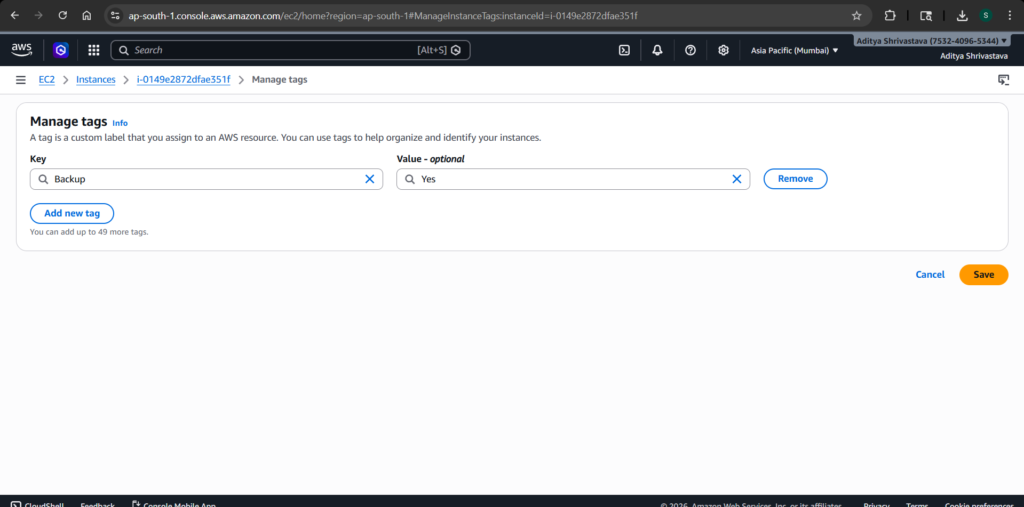Clear the Yes value field

737,179
